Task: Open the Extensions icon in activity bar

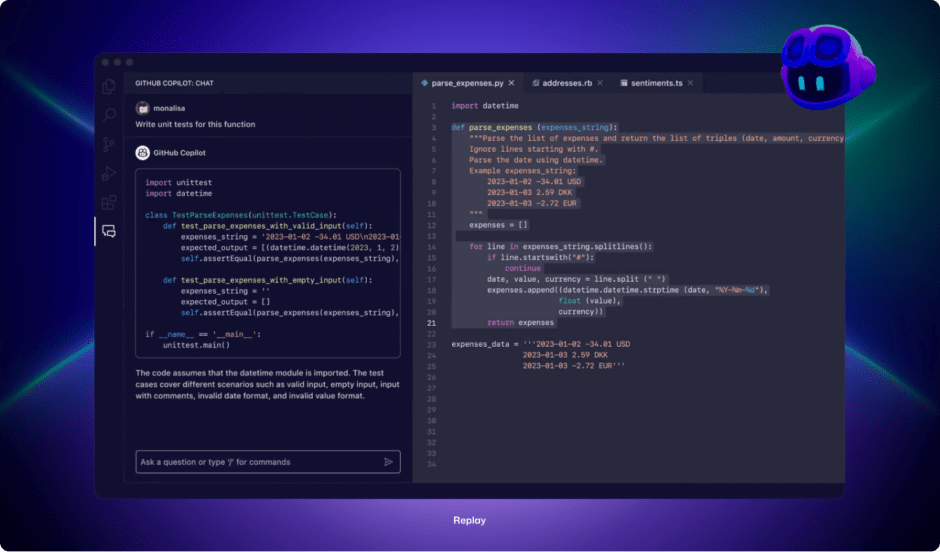Action: (109, 203)
